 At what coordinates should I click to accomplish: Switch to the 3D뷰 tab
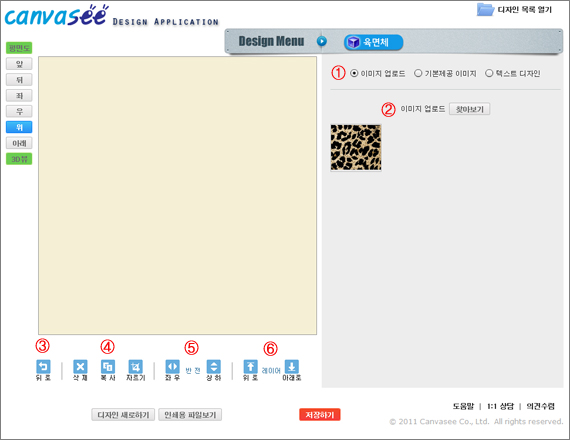[19, 159]
